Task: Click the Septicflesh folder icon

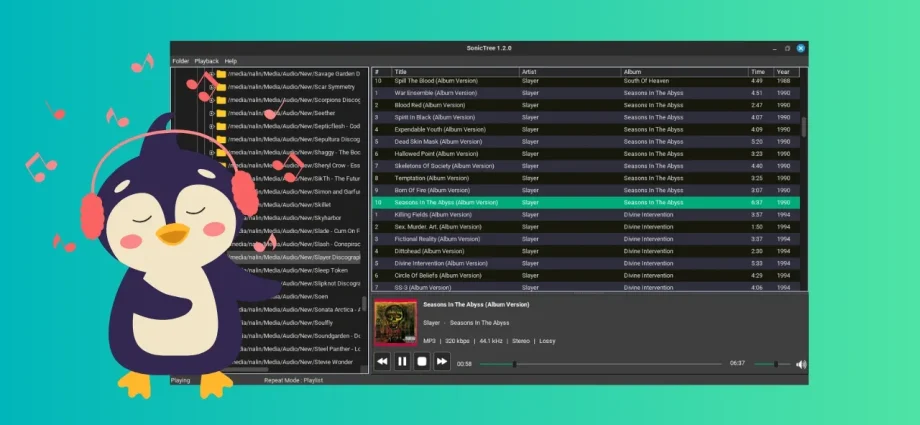Action: (x=221, y=126)
